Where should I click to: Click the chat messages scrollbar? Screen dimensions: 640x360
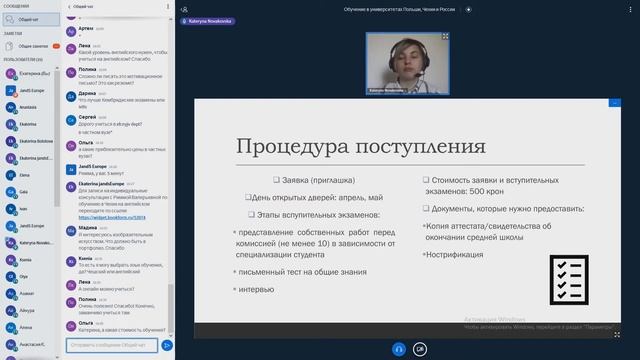(171, 308)
